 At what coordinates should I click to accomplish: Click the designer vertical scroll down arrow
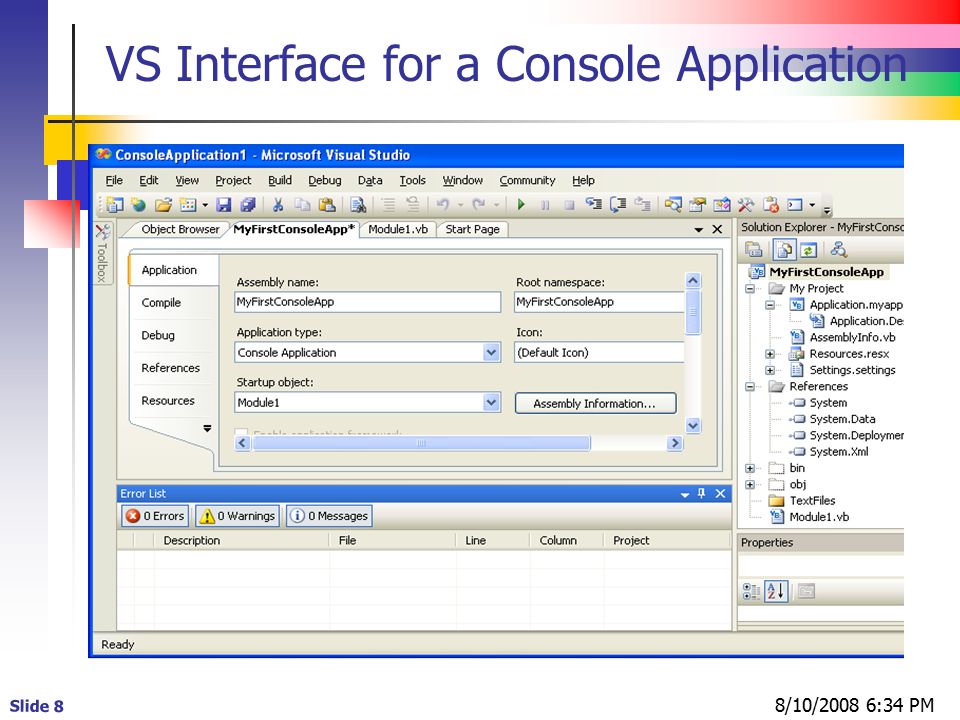point(693,425)
